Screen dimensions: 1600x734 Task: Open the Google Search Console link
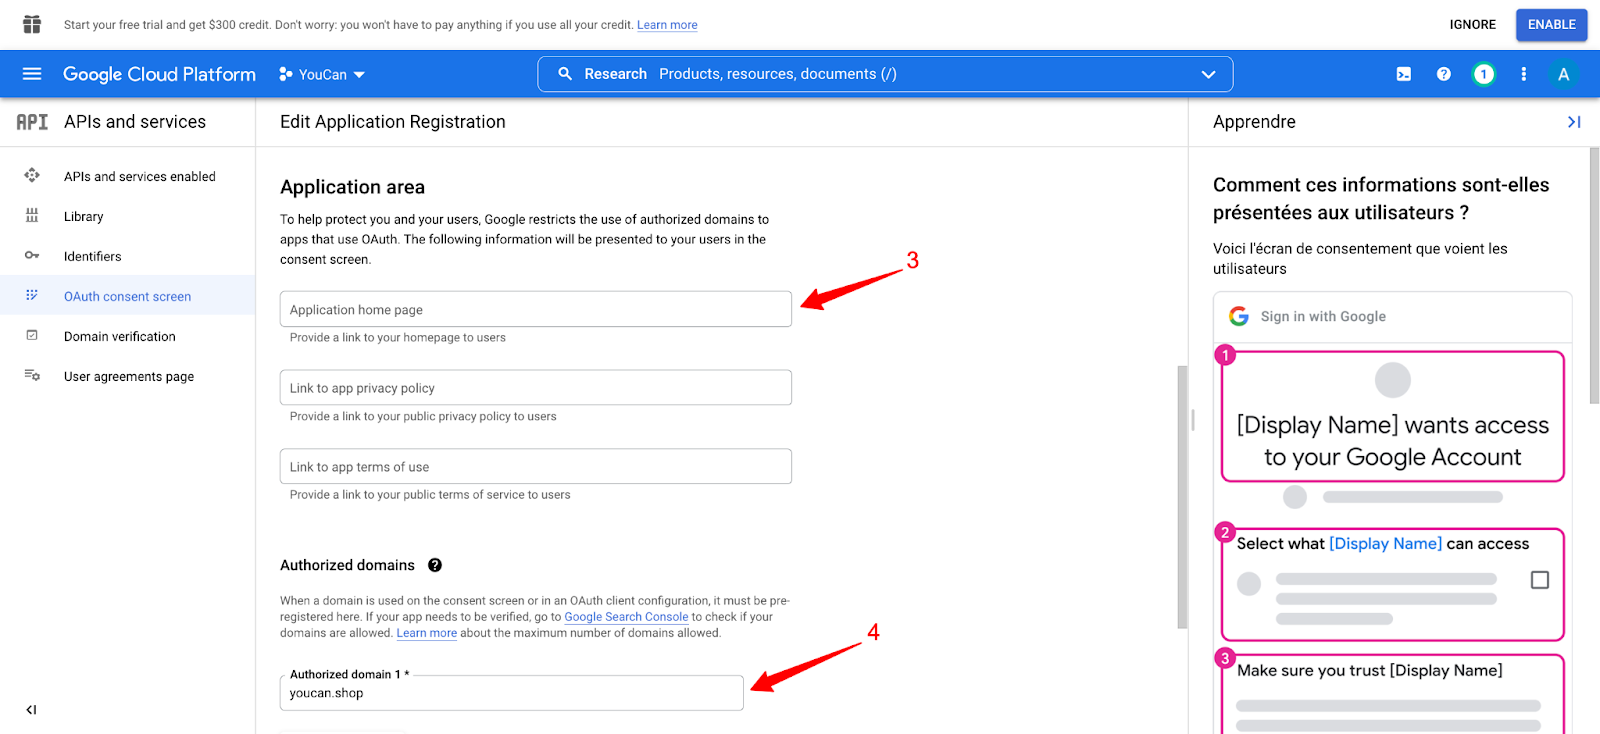pyautogui.click(x=626, y=617)
